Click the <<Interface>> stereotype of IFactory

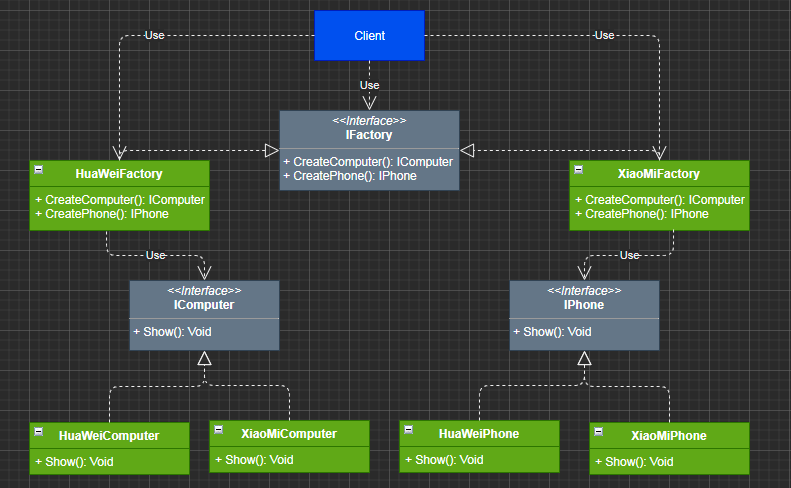point(369,121)
